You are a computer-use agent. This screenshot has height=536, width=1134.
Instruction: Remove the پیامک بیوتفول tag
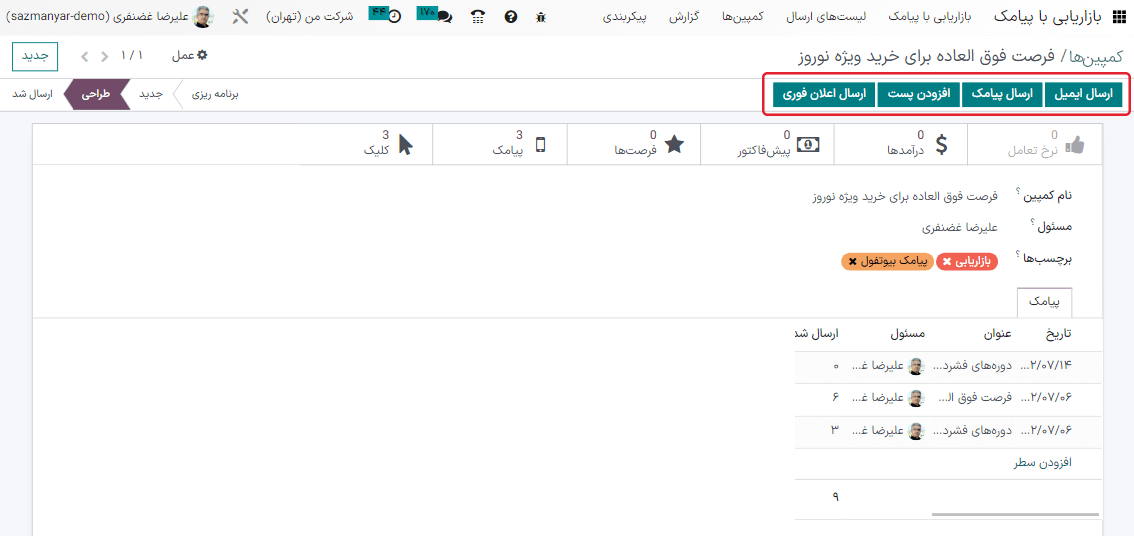pos(852,261)
